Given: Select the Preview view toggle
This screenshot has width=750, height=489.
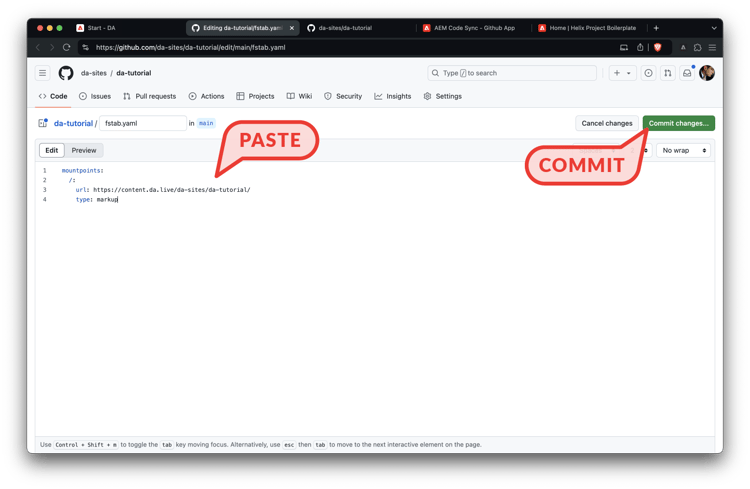Looking at the screenshot, I should pos(84,150).
